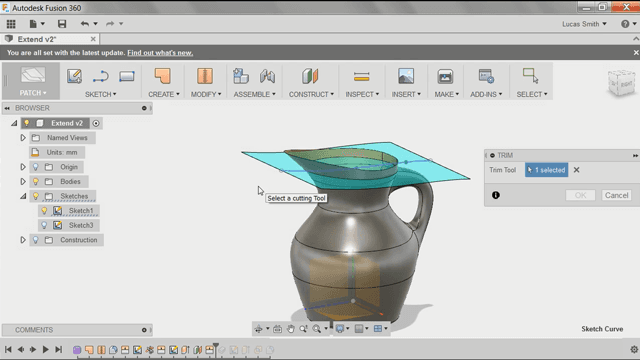The height and width of the screenshot is (360, 640).
Task: Select the Create Sketch tool icon
Action: pos(74,76)
